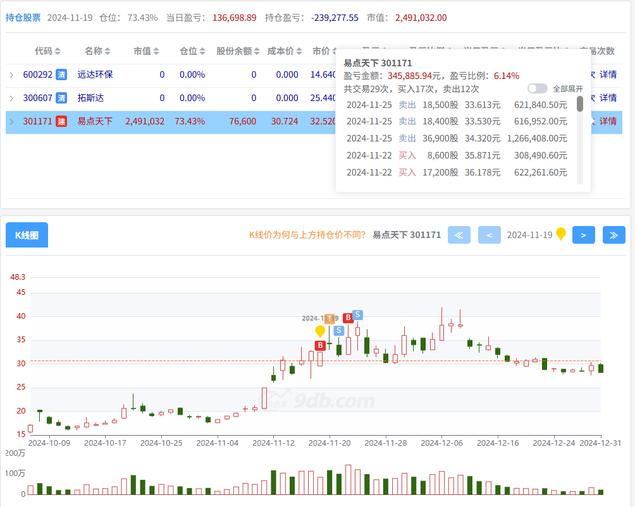Click the red 建 badge next to 301171
Viewport: 635px width, 507px height.
coord(61,121)
